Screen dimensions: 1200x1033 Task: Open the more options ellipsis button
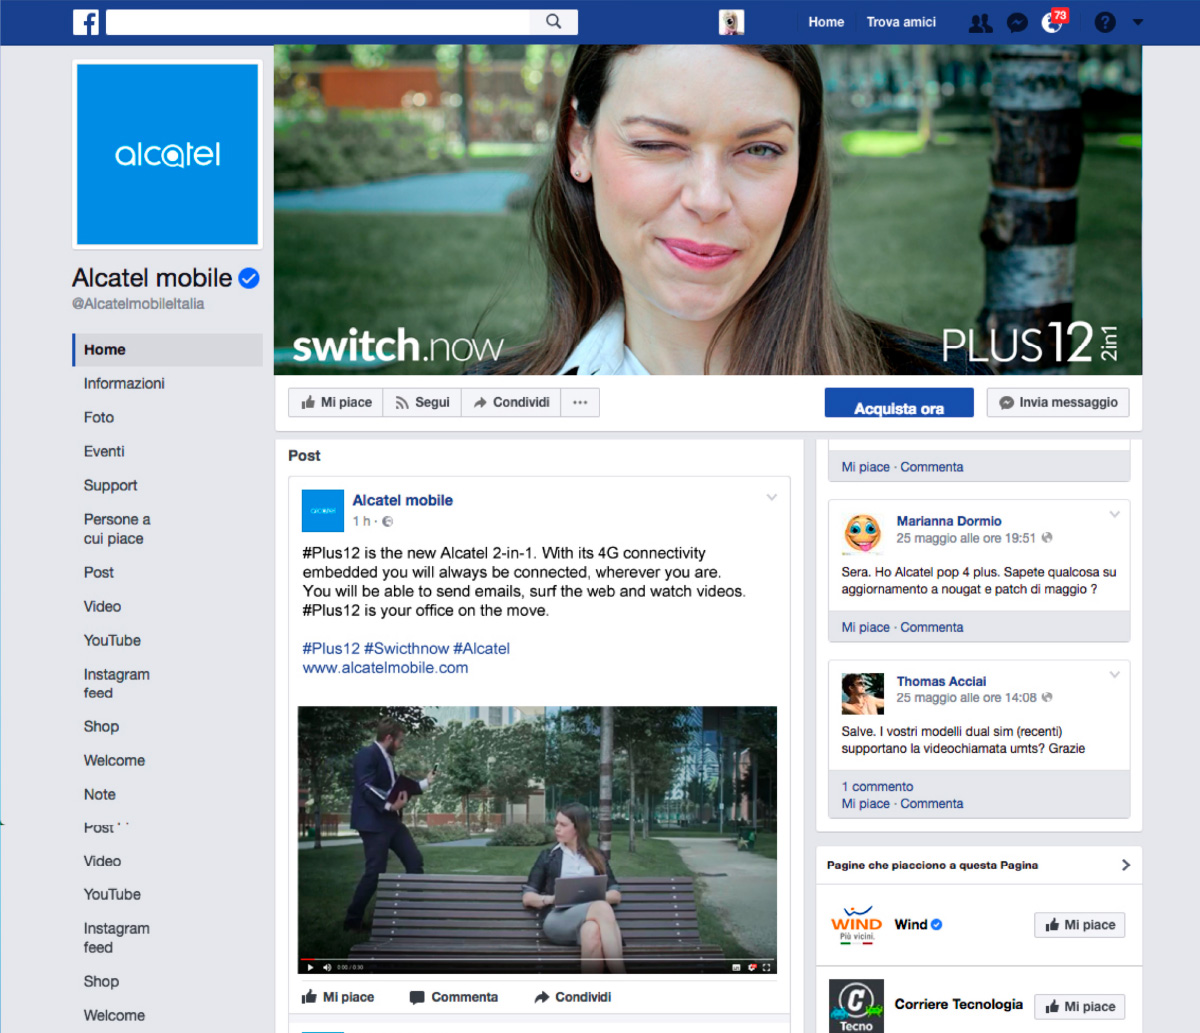[x=580, y=402]
